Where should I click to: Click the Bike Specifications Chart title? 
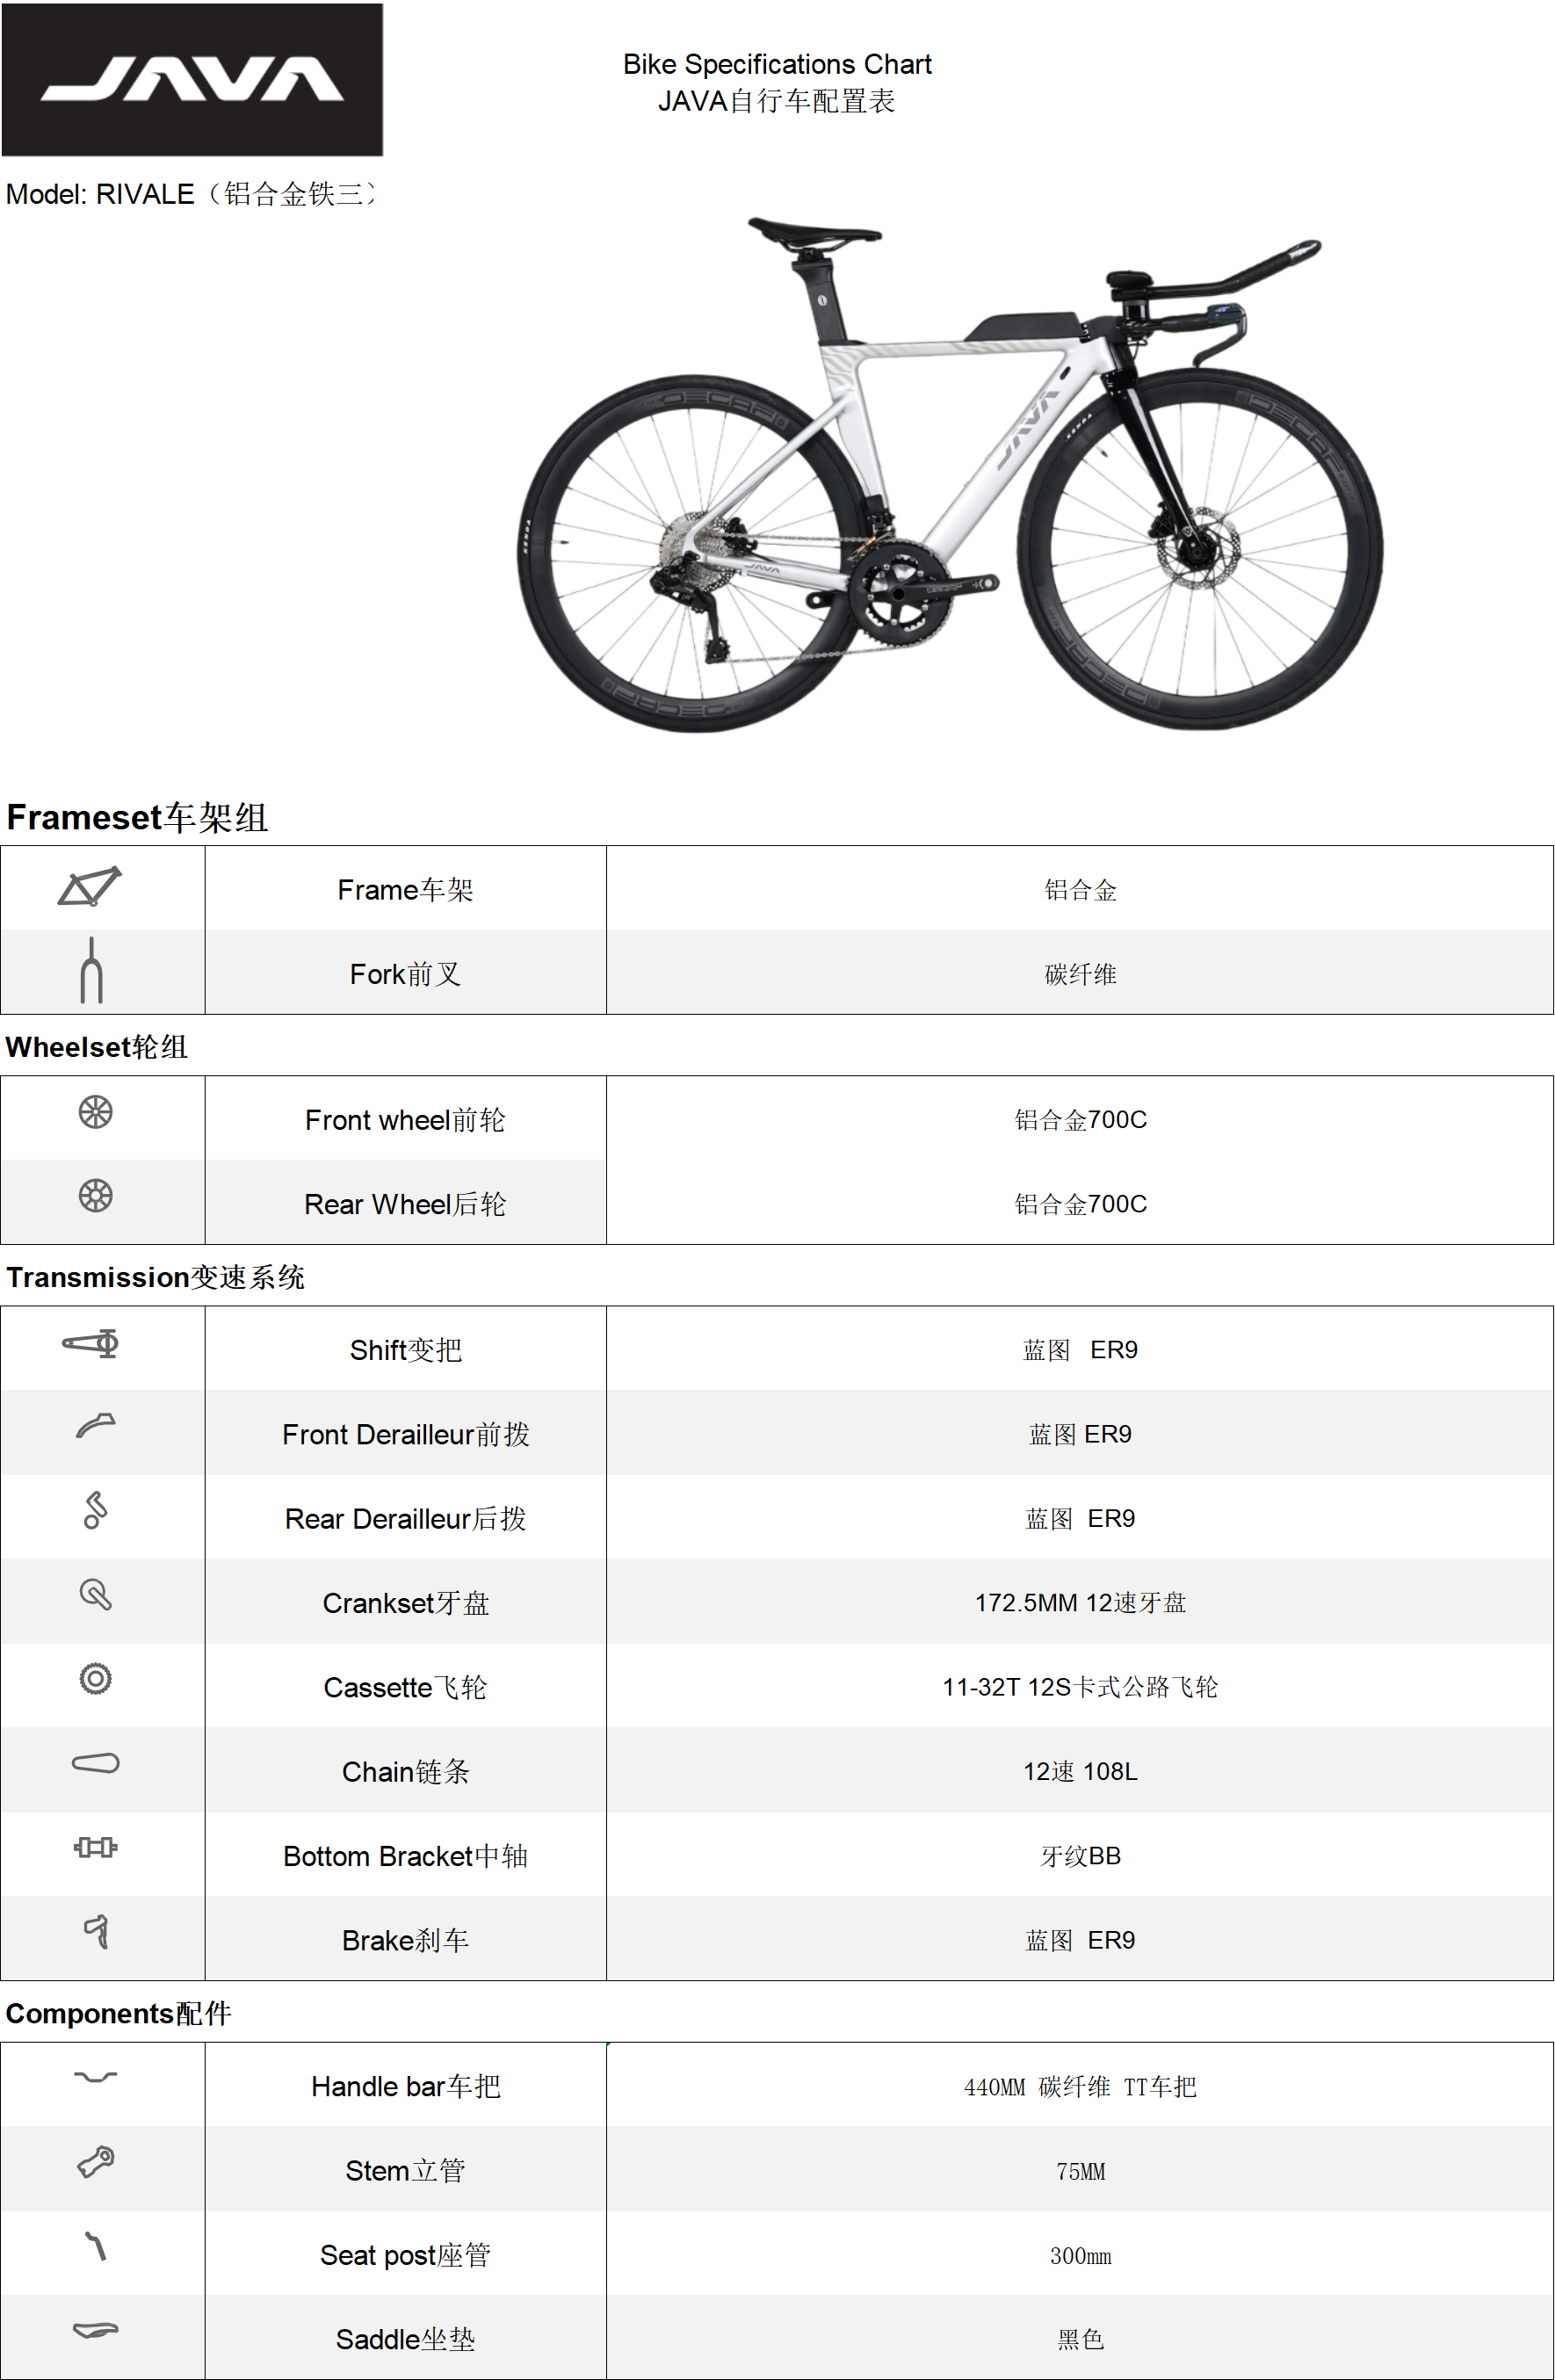pos(777,65)
